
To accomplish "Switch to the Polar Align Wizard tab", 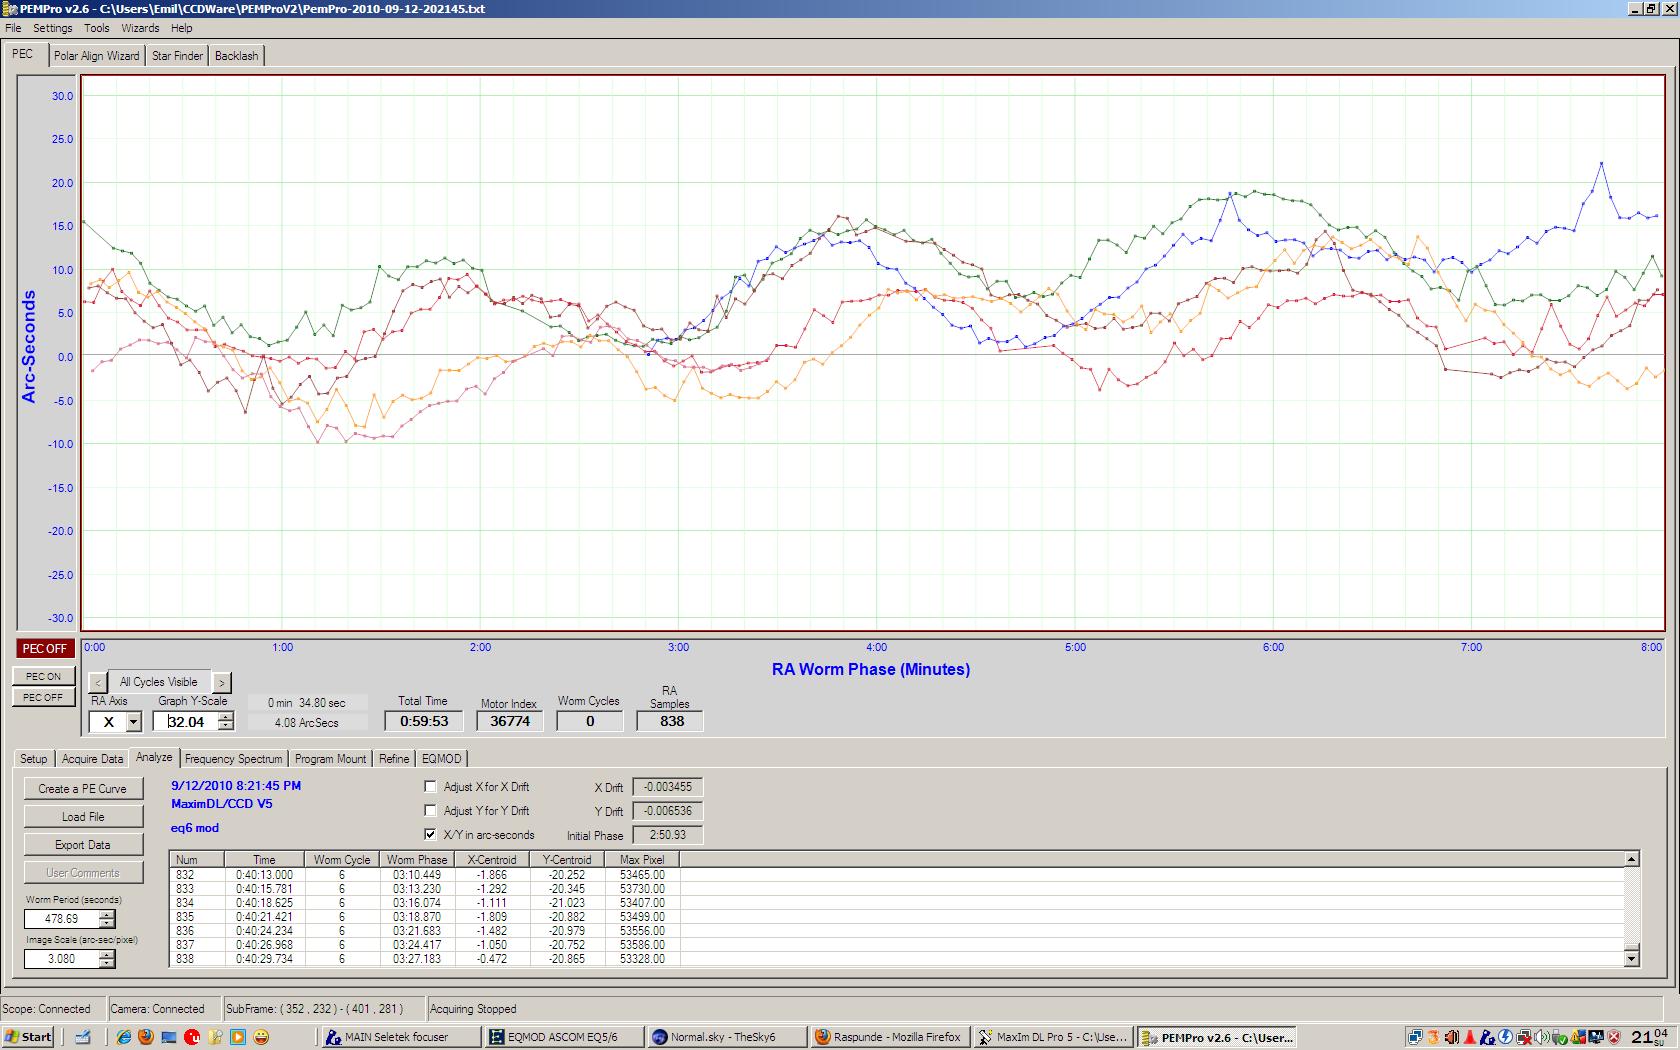I will pos(97,56).
